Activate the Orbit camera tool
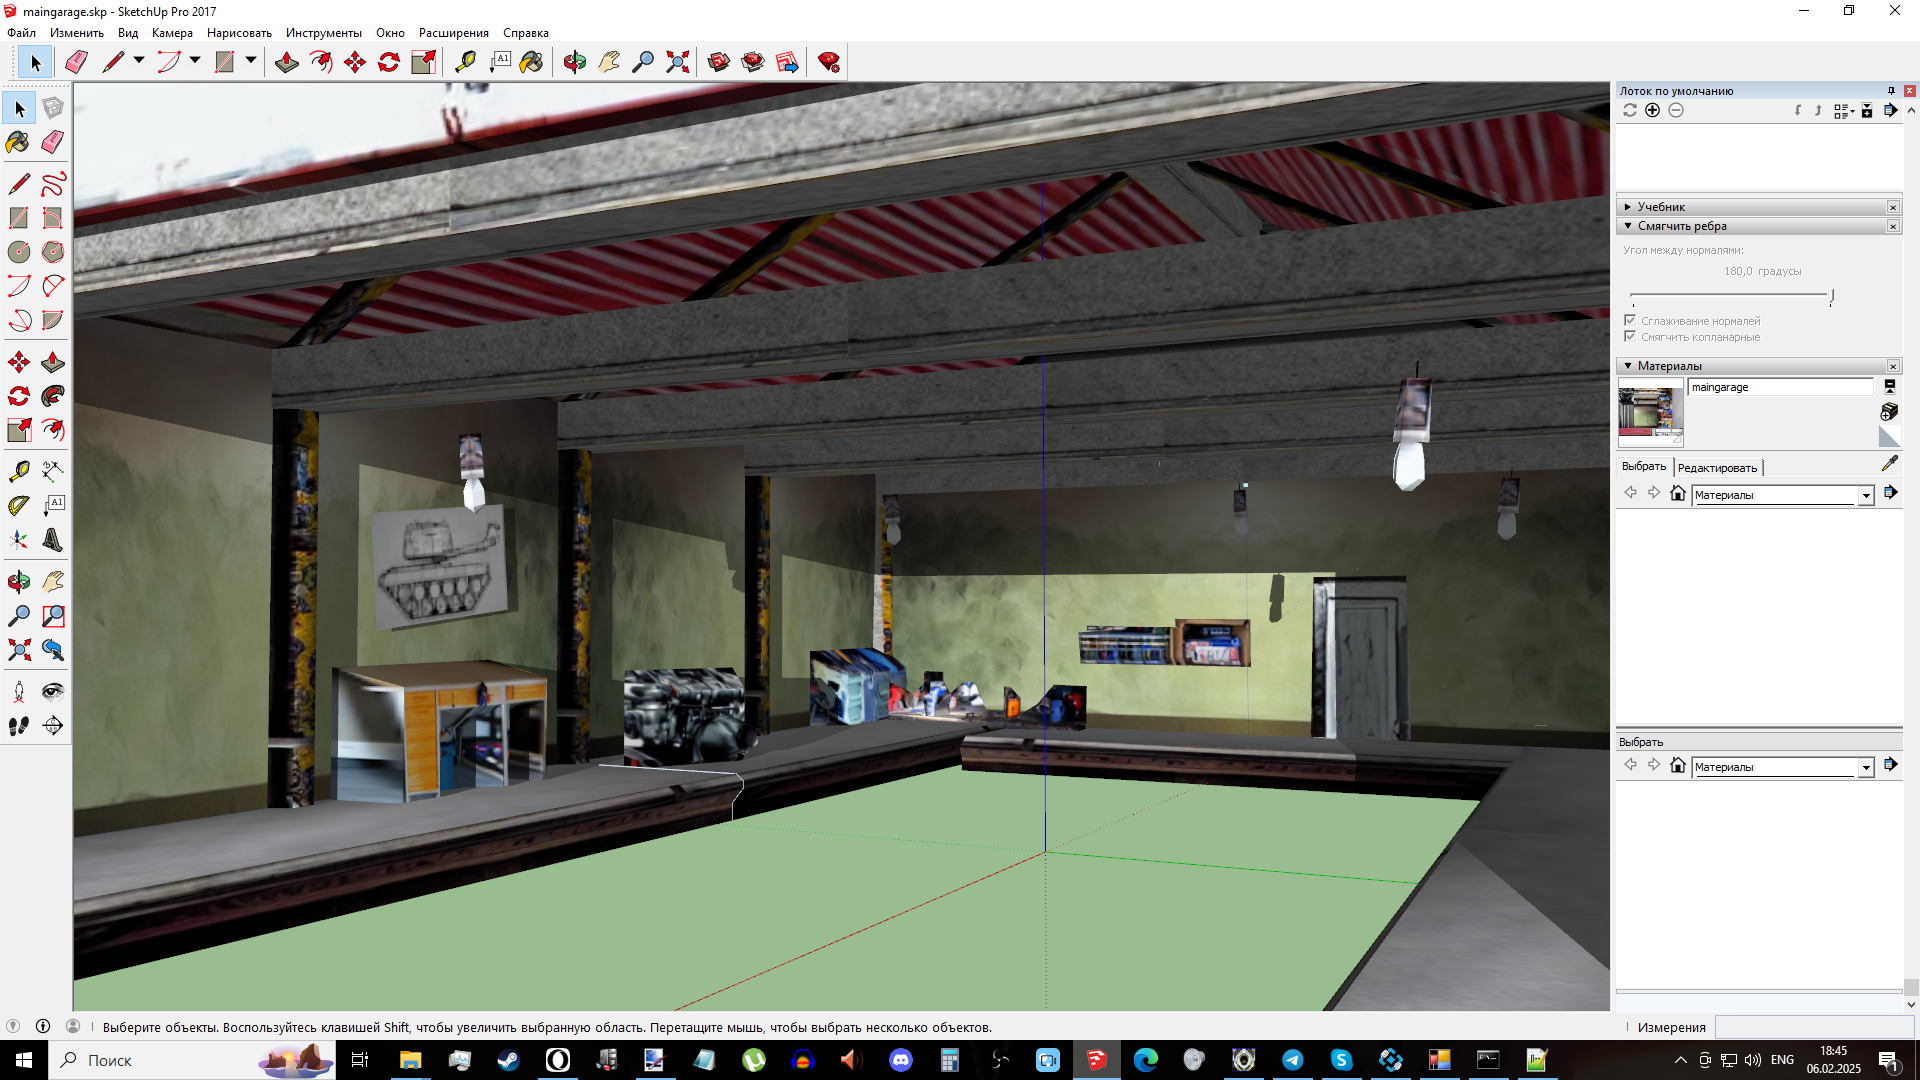 (574, 62)
